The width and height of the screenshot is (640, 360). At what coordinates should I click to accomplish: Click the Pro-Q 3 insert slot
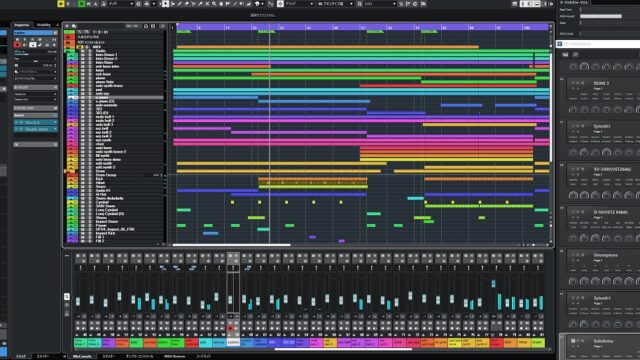(x=36, y=122)
